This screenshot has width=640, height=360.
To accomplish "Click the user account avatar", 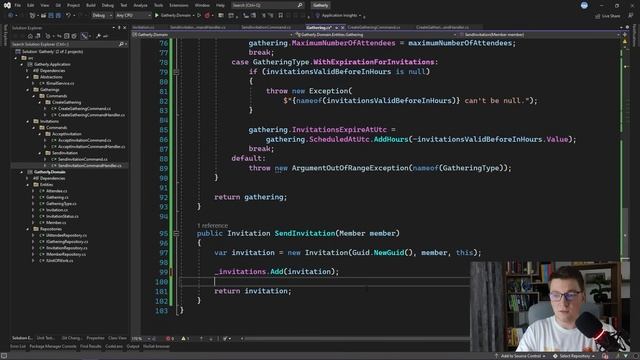I will click(x=584, y=5).
